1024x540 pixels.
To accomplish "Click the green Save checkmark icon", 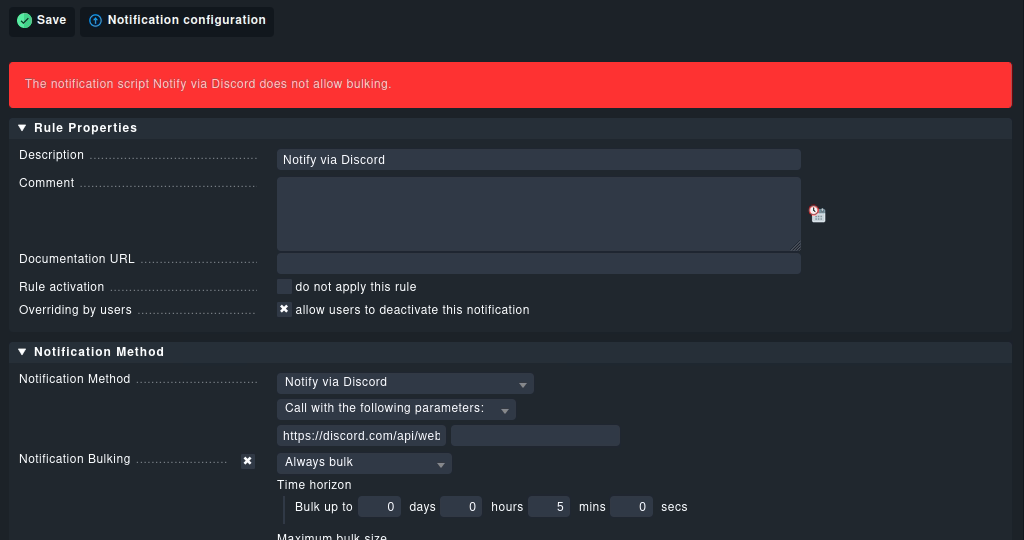I will point(25,21).
